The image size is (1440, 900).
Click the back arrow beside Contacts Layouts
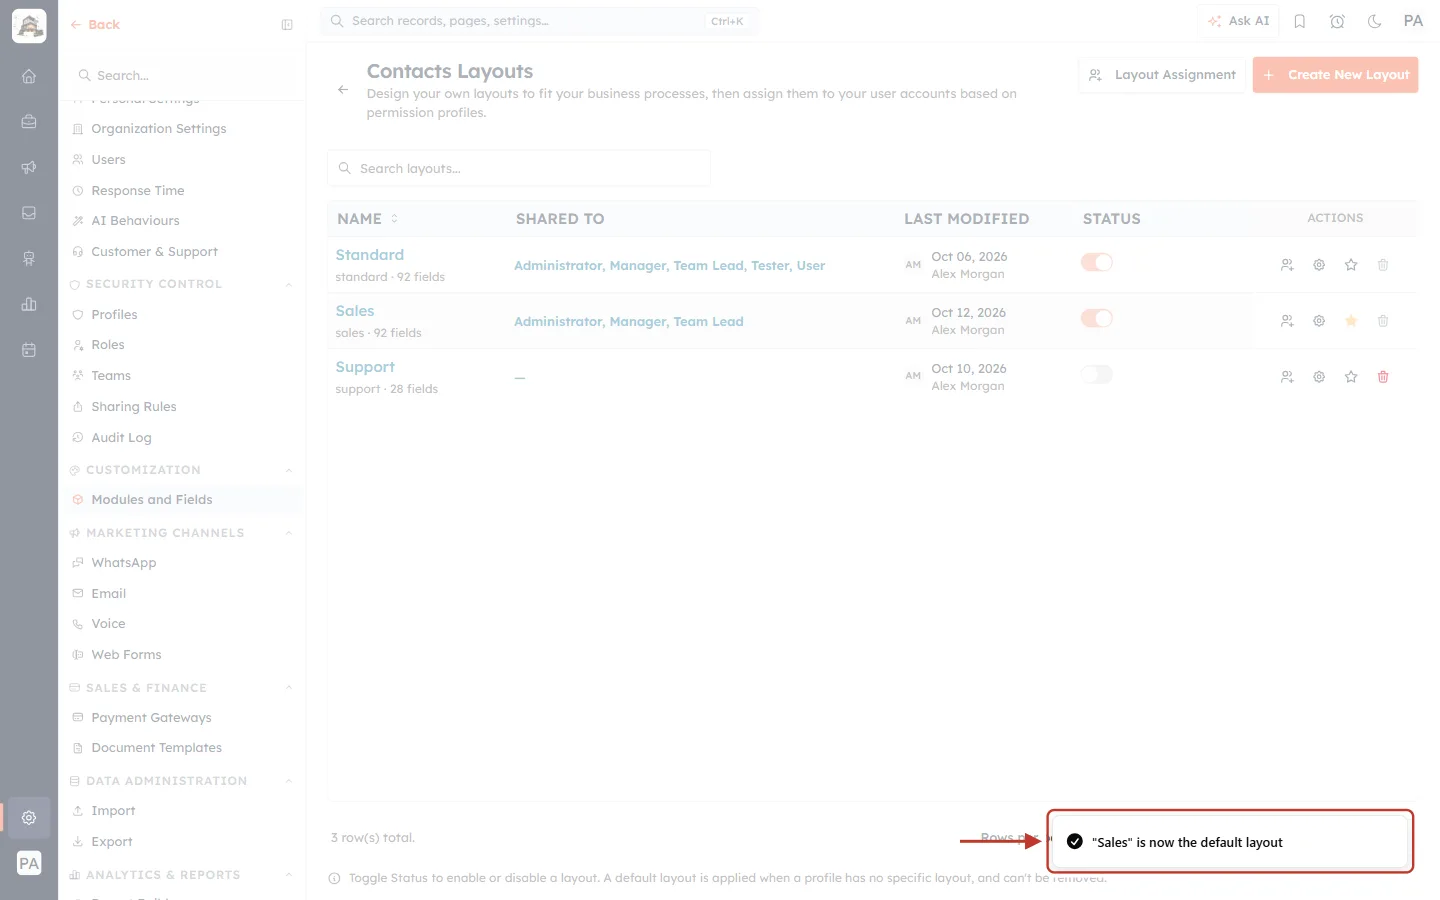pyautogui.click(x=343, y=90)
